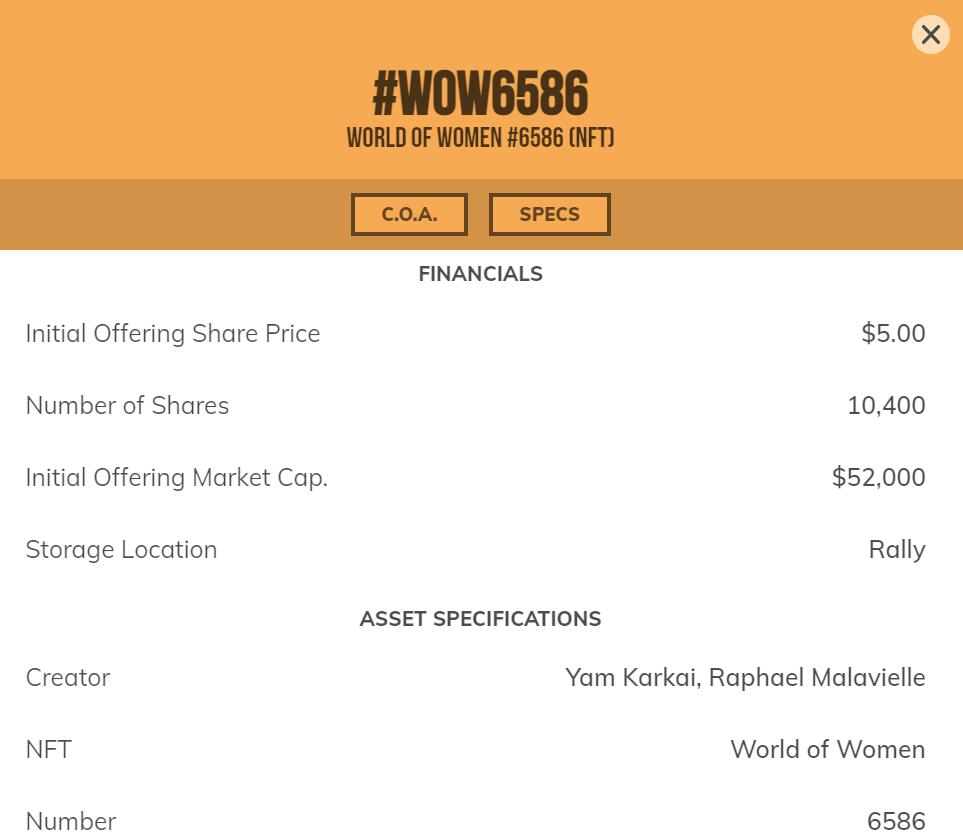This screenshot has width=963, height=840.
Task: Select the $52,000 market cap value
Action: pyautogui.click(x=878, y=477)
